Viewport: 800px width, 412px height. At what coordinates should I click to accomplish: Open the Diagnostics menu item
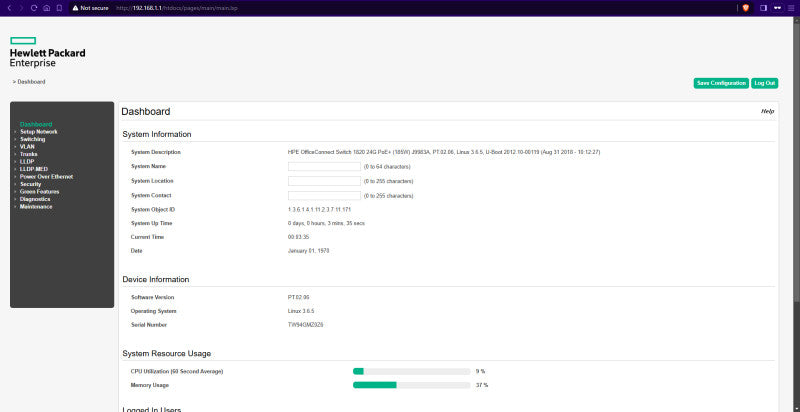(x=35, y=199)
